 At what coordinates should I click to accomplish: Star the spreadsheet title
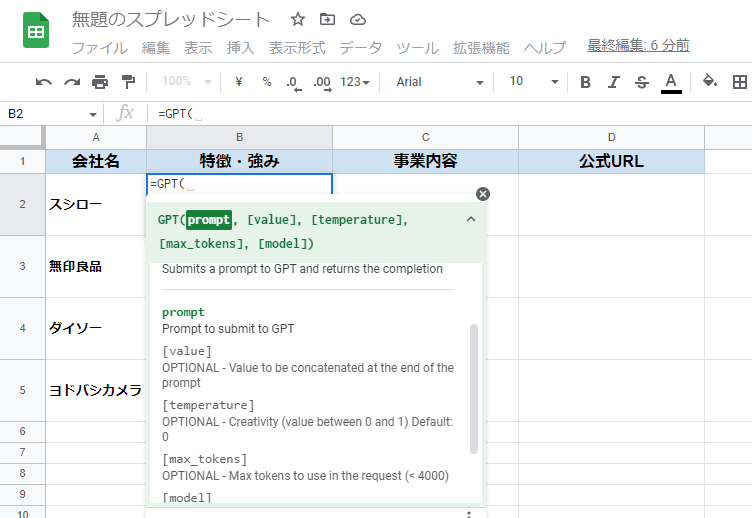(298, 20)
